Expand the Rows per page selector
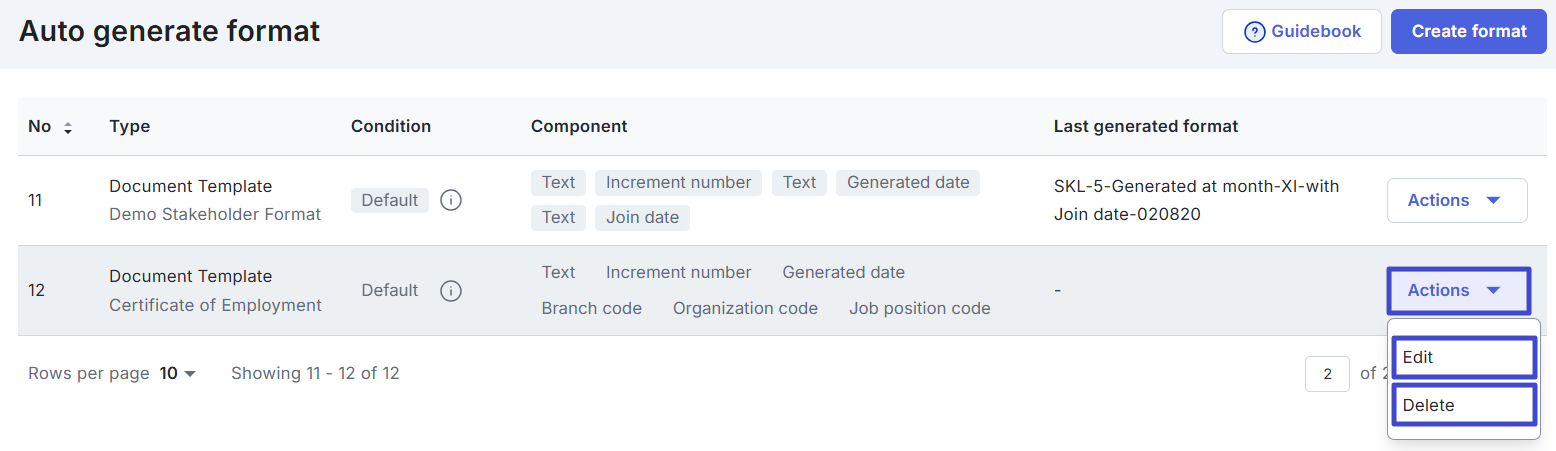 point(178,373)
